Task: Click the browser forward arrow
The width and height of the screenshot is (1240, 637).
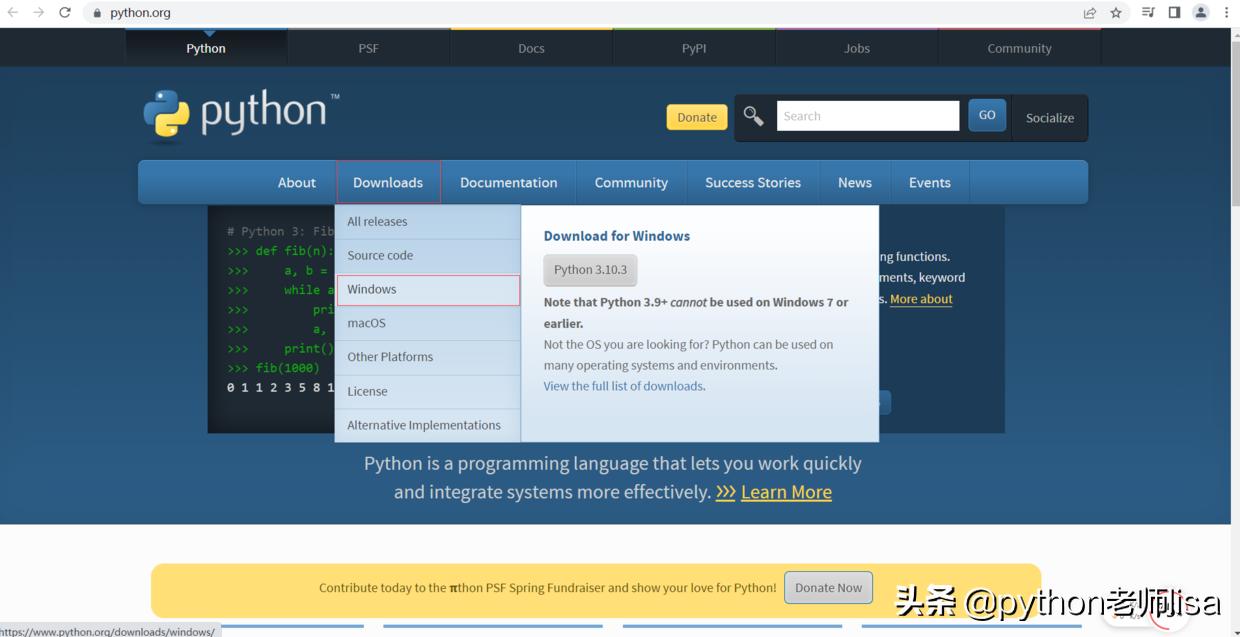Action: pyautogui.click(x=38, y=13)
